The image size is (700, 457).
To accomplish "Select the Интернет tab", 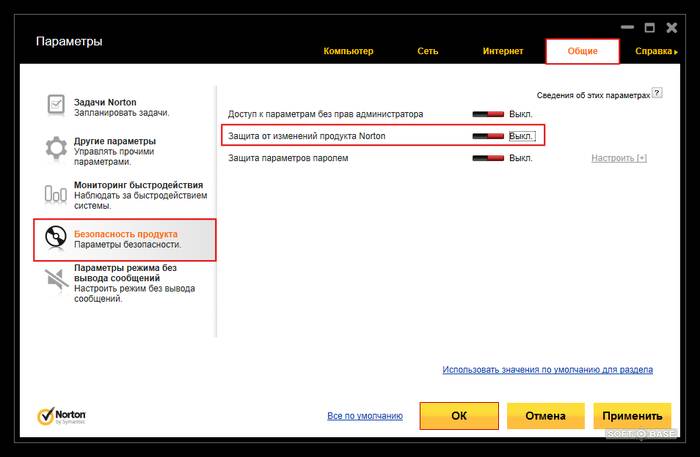I will (503, 50).
